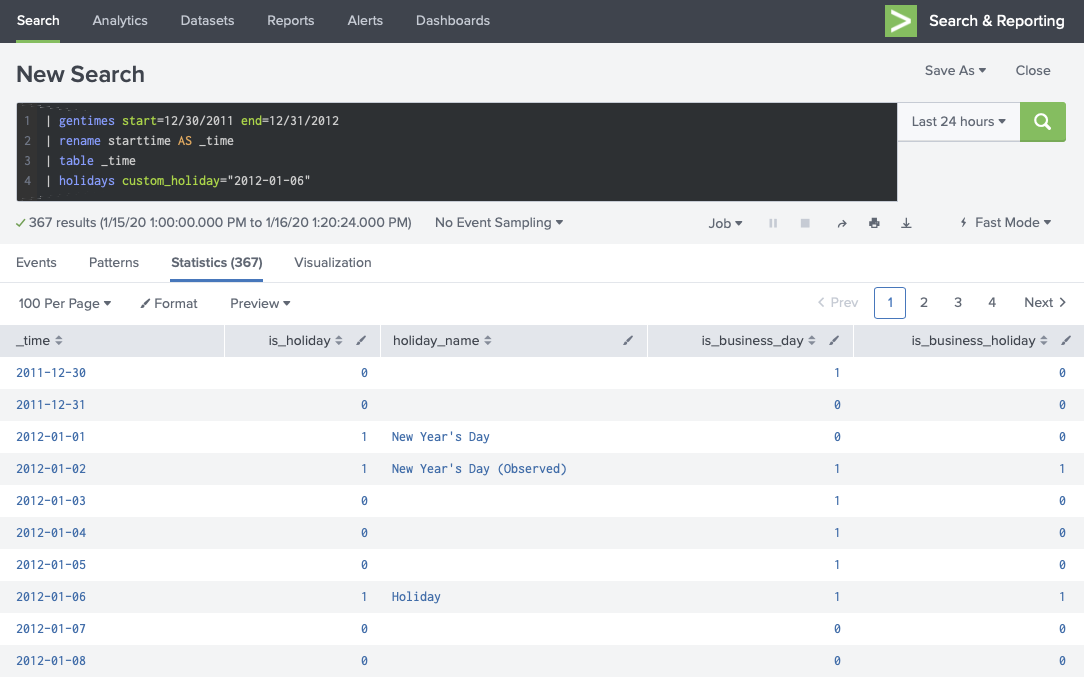
Task: Open the No Event Sampling dropdown
Action: tap(498, 223)
